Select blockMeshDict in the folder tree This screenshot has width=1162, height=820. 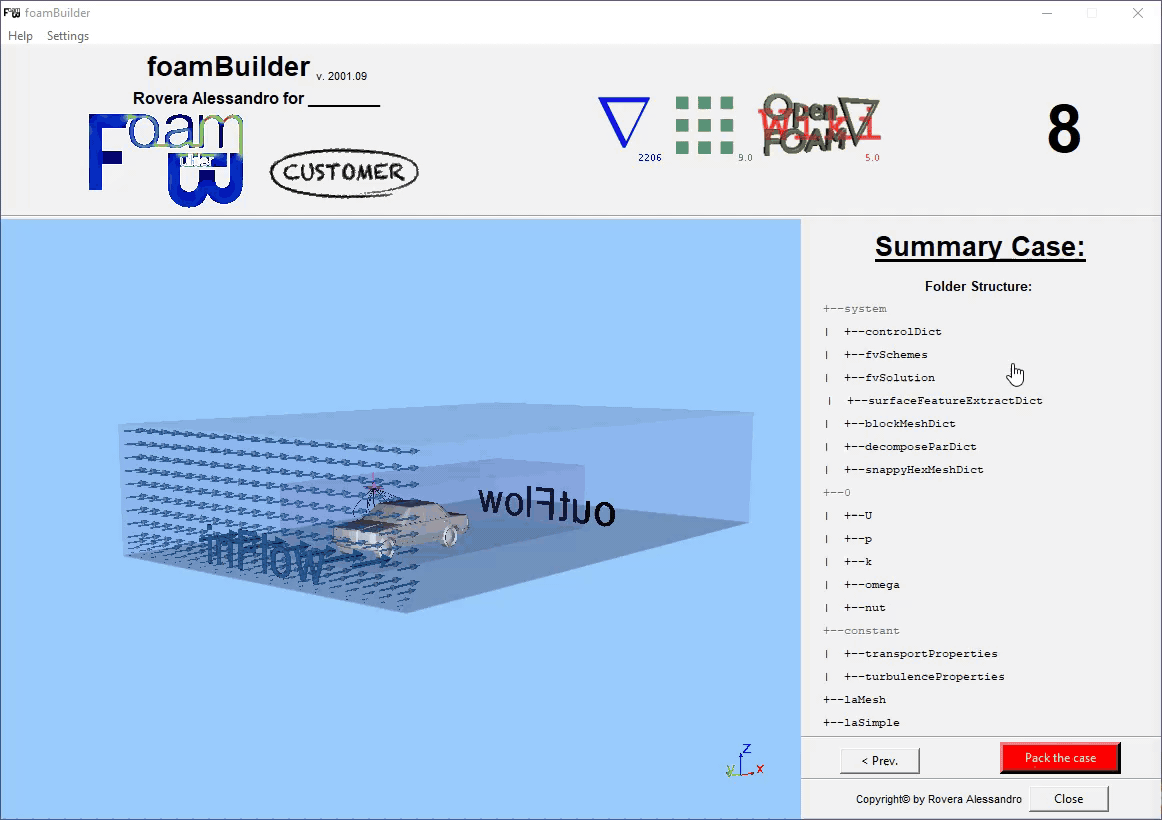900,424
